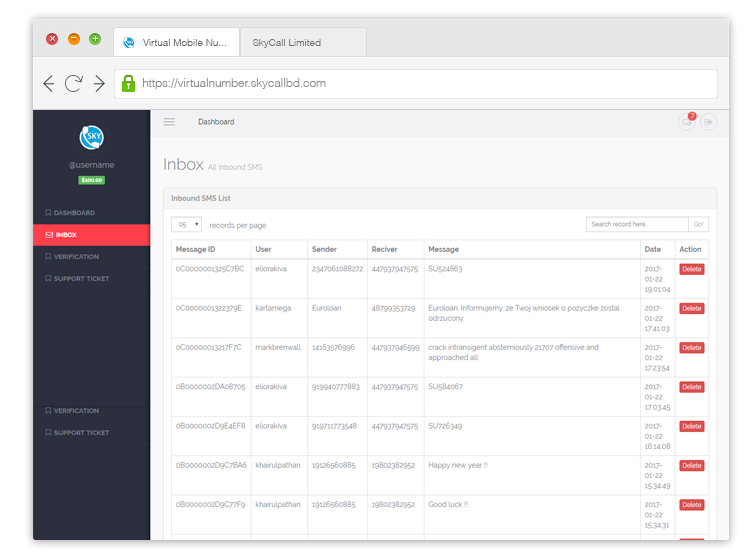
Task: Click the Dashboard breadcrumb in the header
Action: tap(216, 122)
